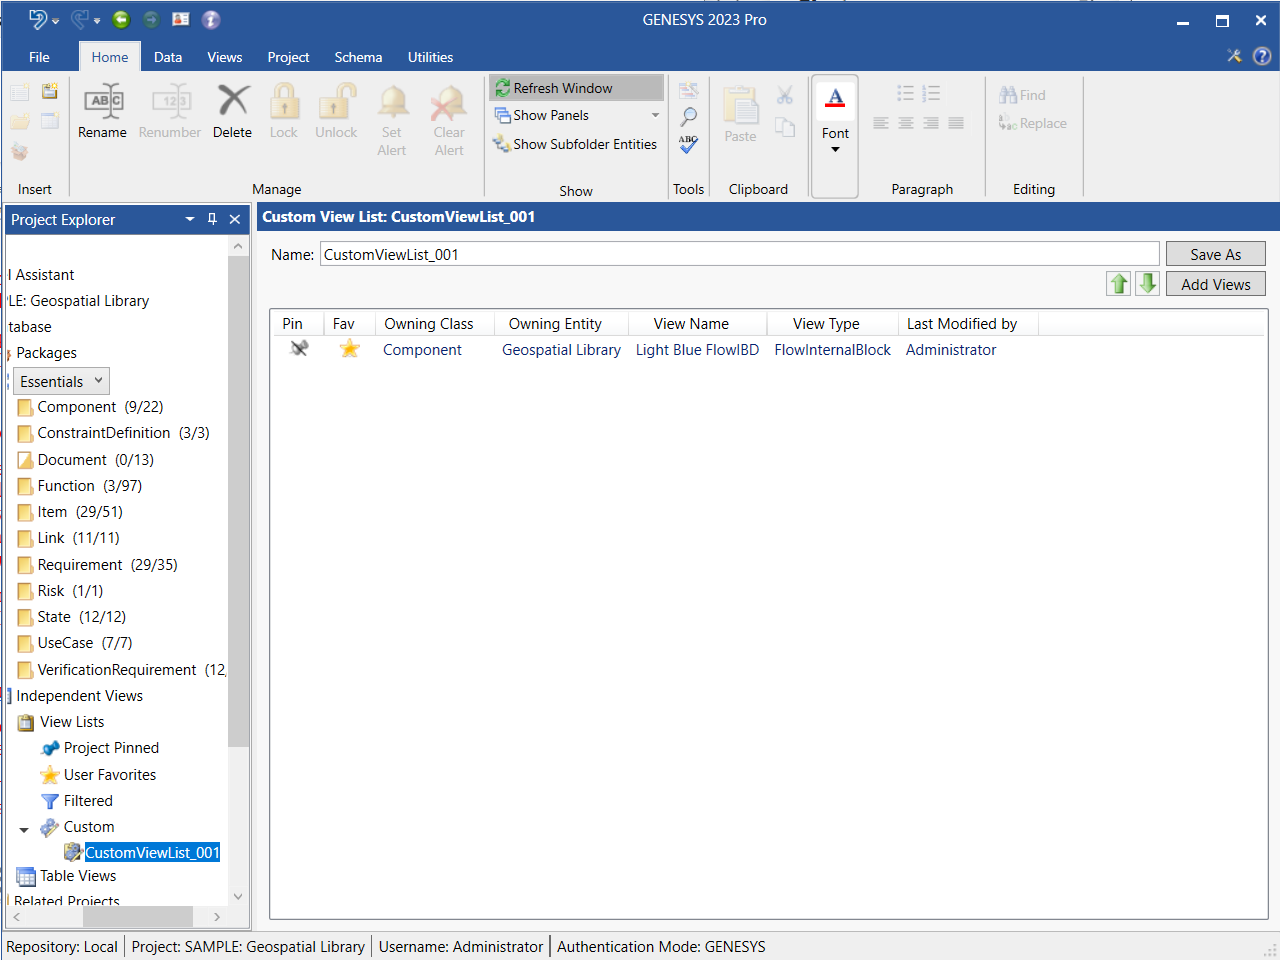Switch to the Schema ribbon tab
Viewport: 1280px width, 960px height.
(x=358, y=57)
